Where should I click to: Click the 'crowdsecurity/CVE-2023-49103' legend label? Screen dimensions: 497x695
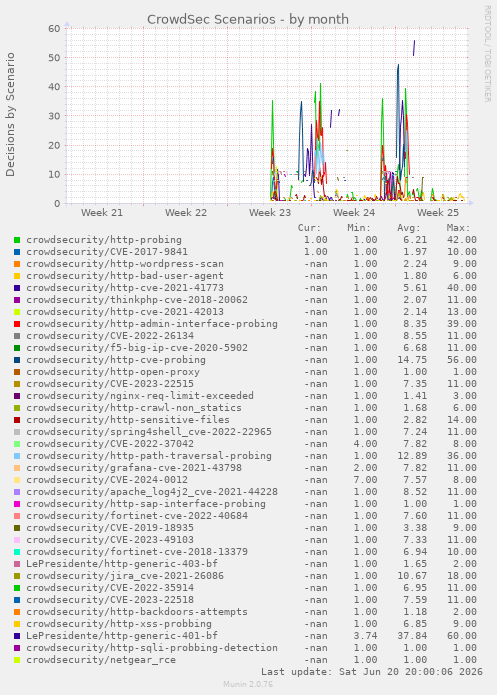tap(110, 540)
